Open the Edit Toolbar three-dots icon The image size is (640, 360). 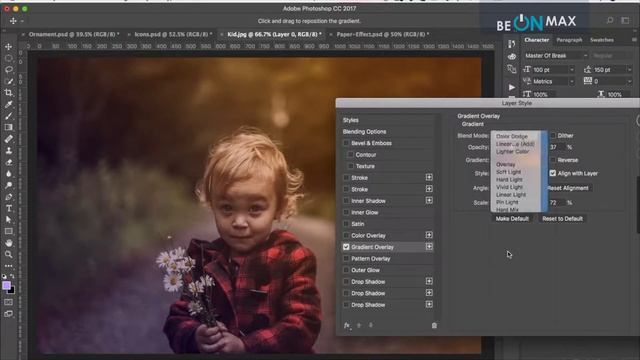pyautogui.click(x=9, y=266)
